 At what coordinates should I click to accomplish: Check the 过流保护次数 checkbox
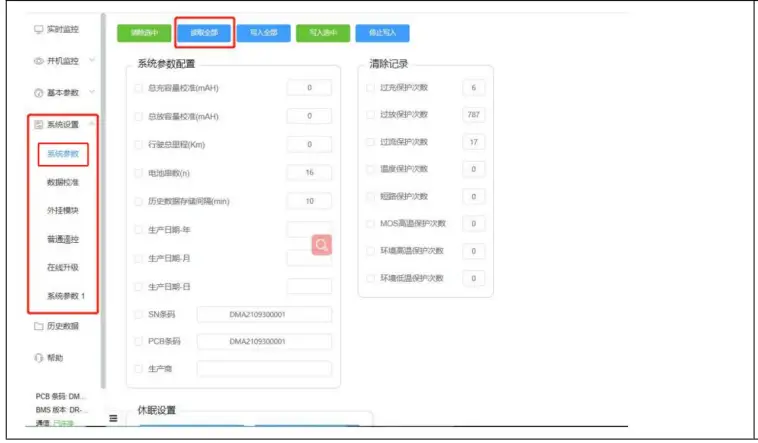370,142
